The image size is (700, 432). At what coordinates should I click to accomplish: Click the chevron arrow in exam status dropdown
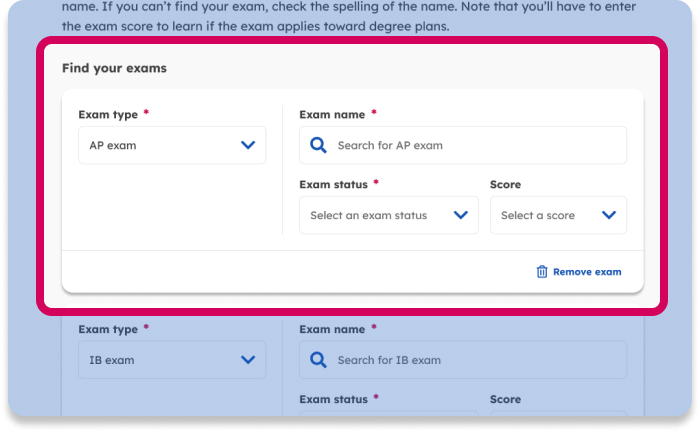[461, 215]
